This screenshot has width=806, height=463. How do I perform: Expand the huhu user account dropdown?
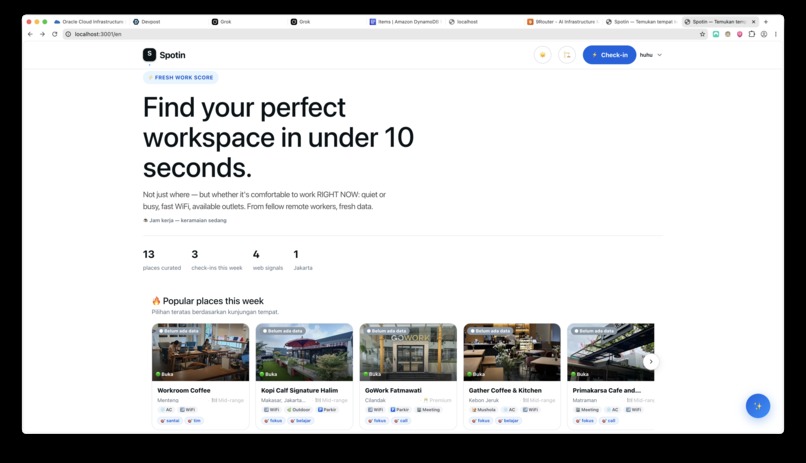coord(651,55)
